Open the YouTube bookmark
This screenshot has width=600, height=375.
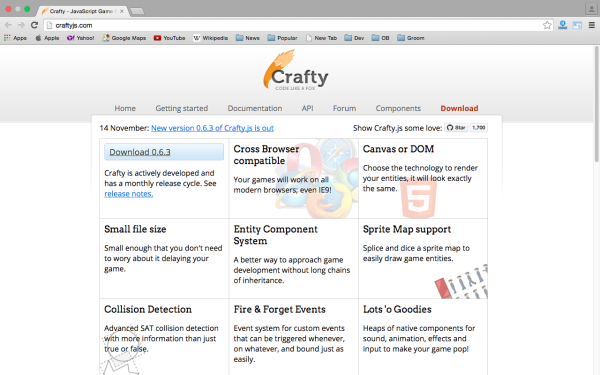tap(170, 38)
